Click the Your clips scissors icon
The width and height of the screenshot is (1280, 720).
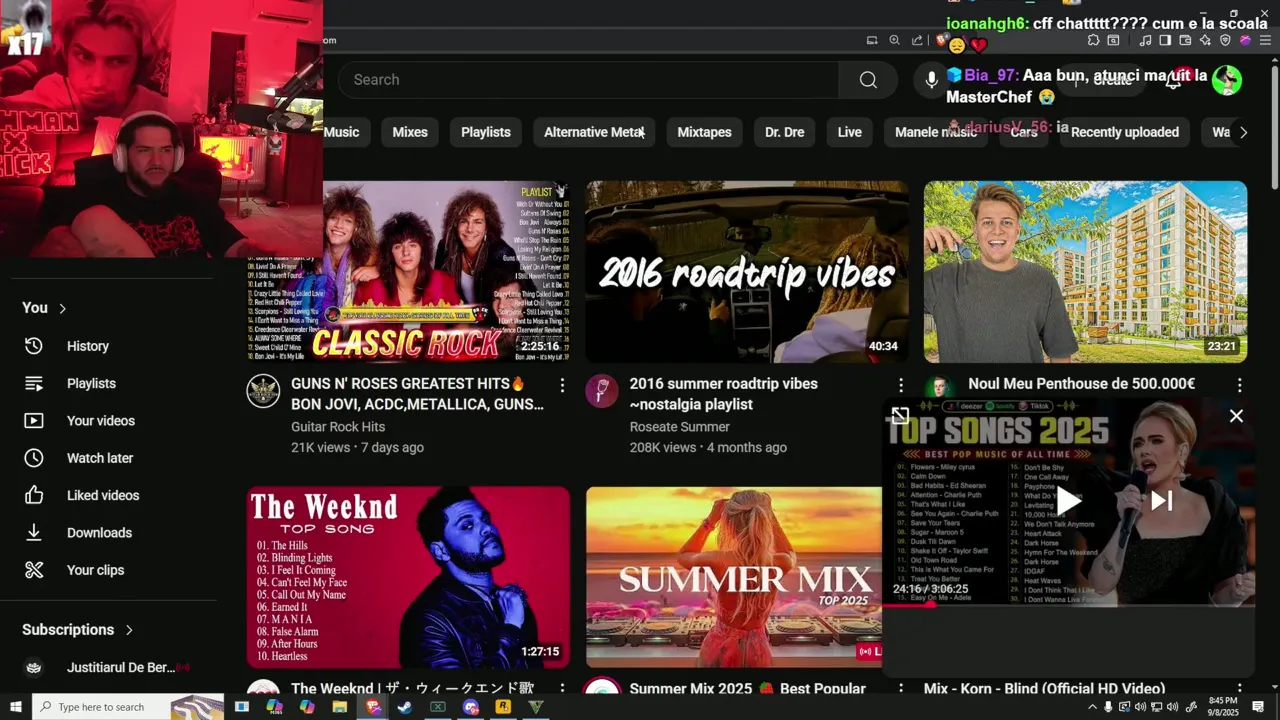pos(34,570)
